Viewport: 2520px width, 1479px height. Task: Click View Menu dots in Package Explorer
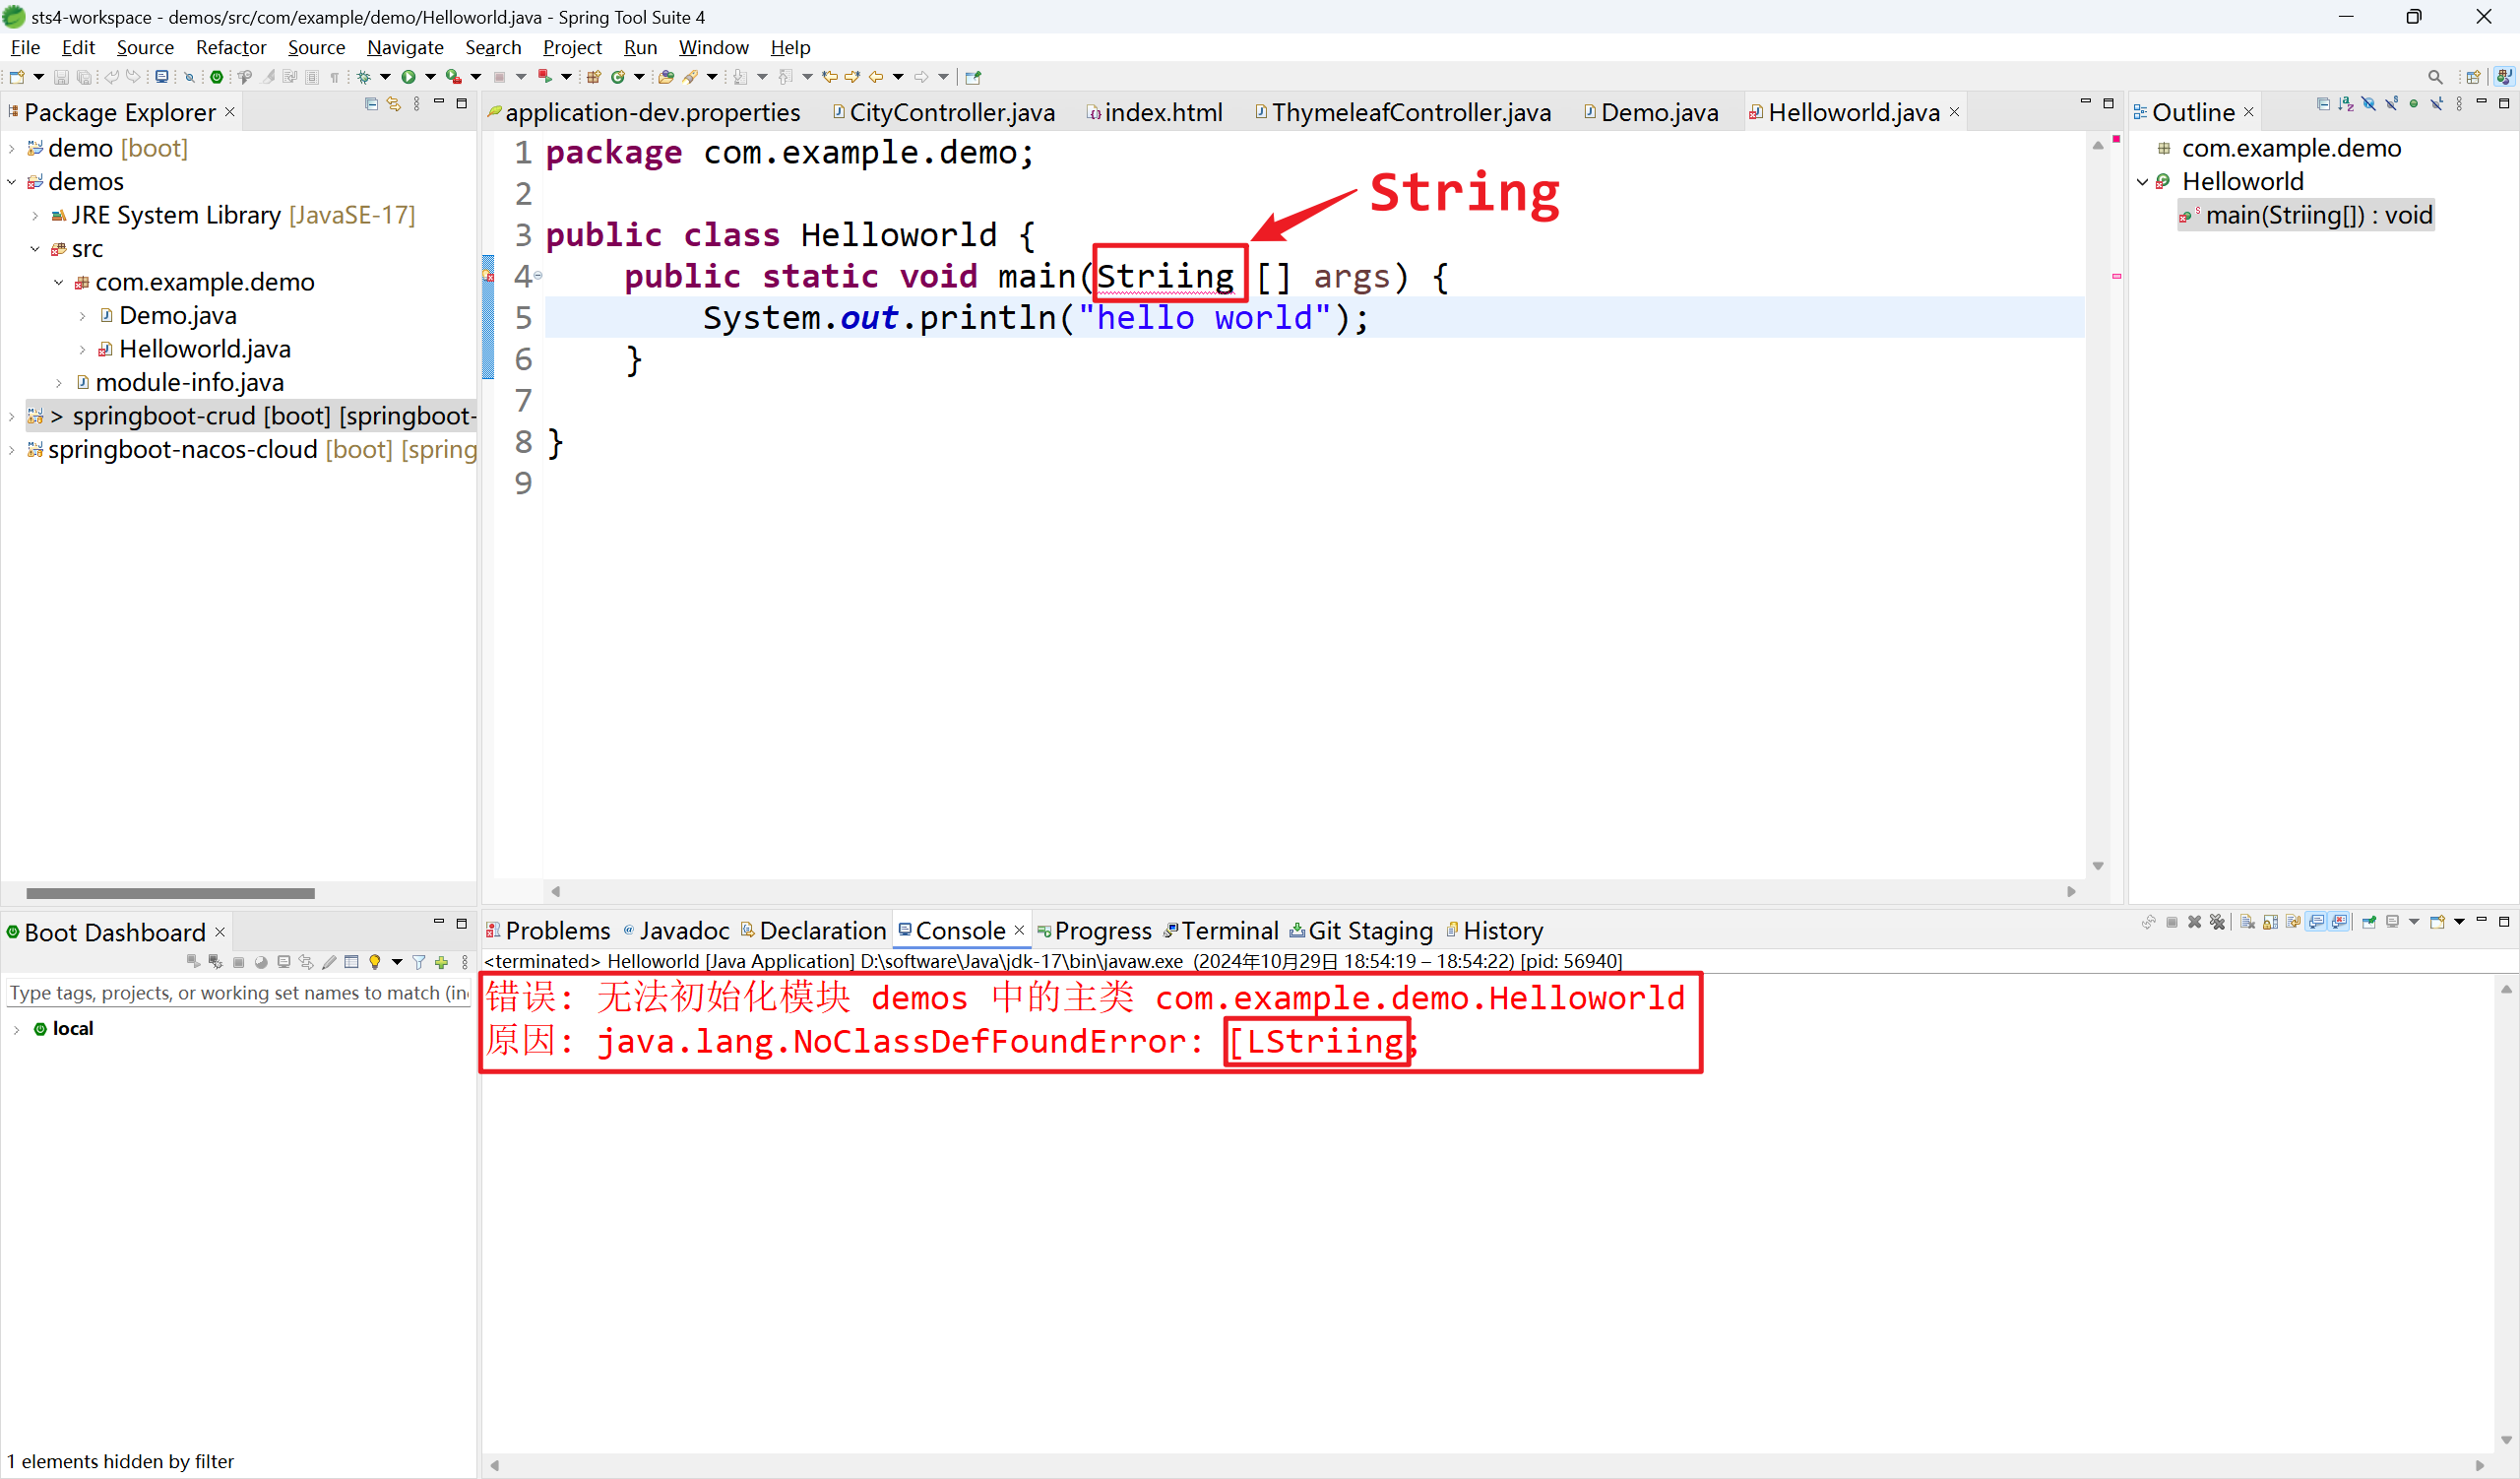click(416, 104)
